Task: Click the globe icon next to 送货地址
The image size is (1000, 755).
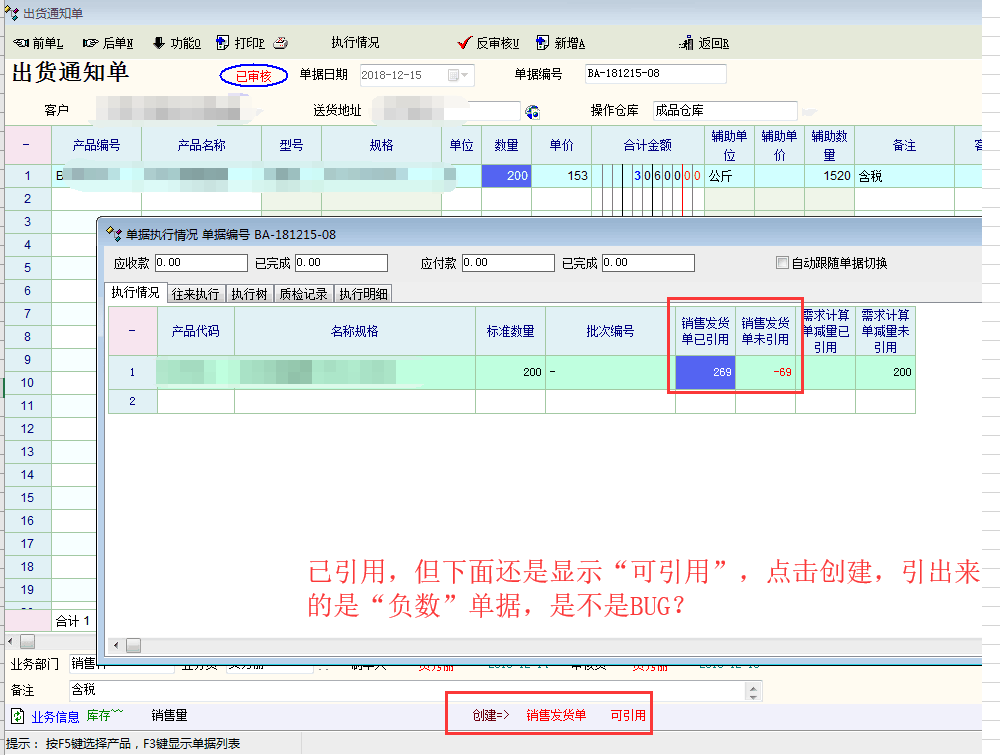Action: click(x=532, y=111)
